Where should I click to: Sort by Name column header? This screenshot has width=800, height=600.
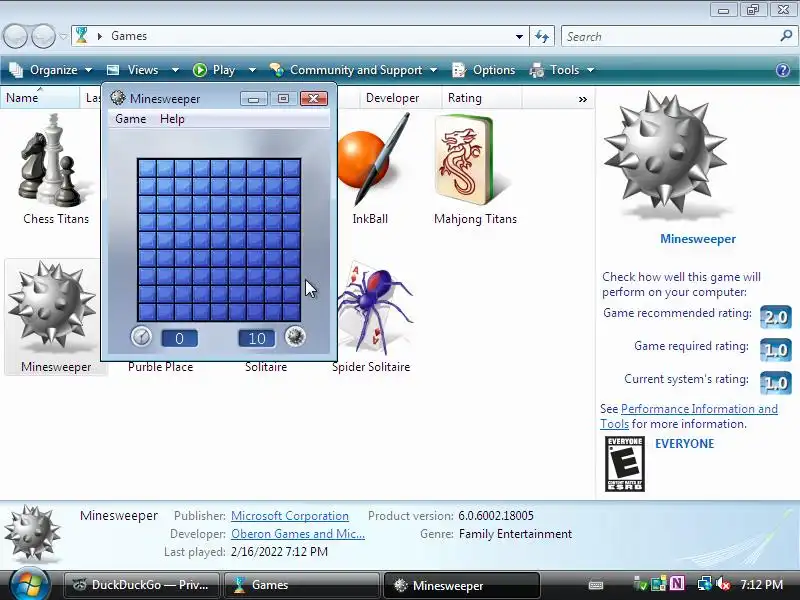tap(40, 97)
